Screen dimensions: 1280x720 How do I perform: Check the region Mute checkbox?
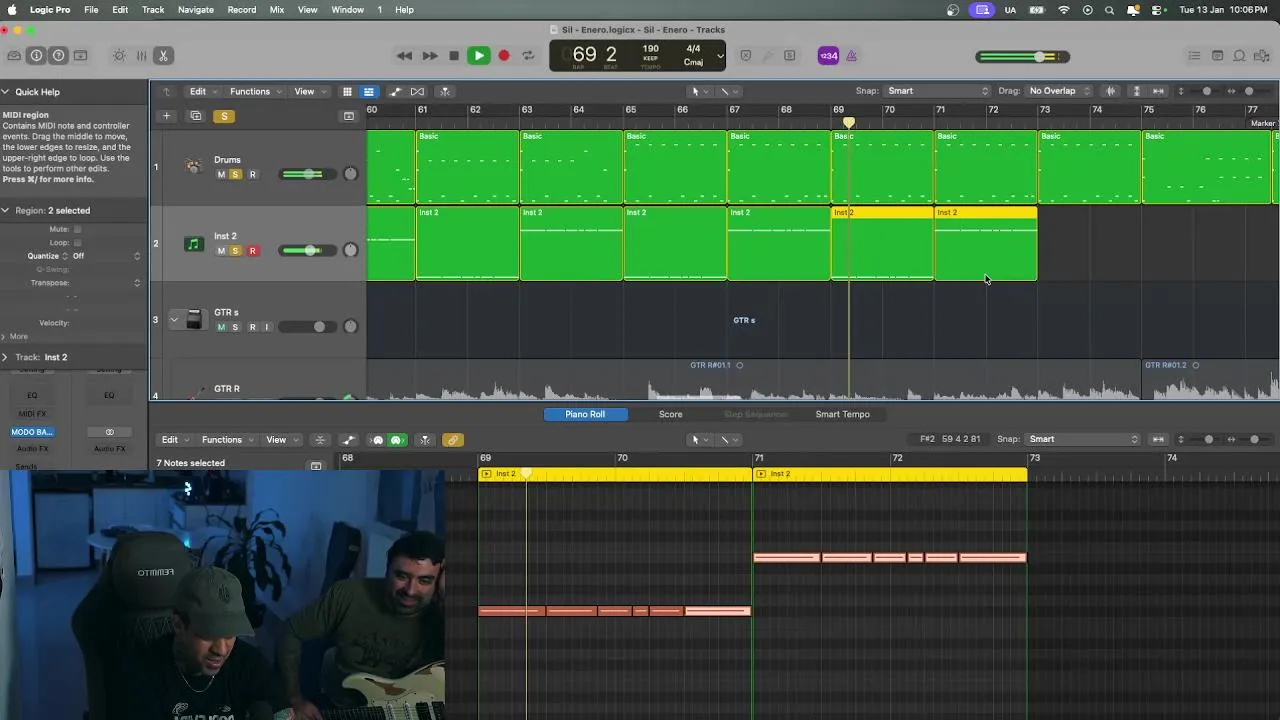[x=77, y=229]
